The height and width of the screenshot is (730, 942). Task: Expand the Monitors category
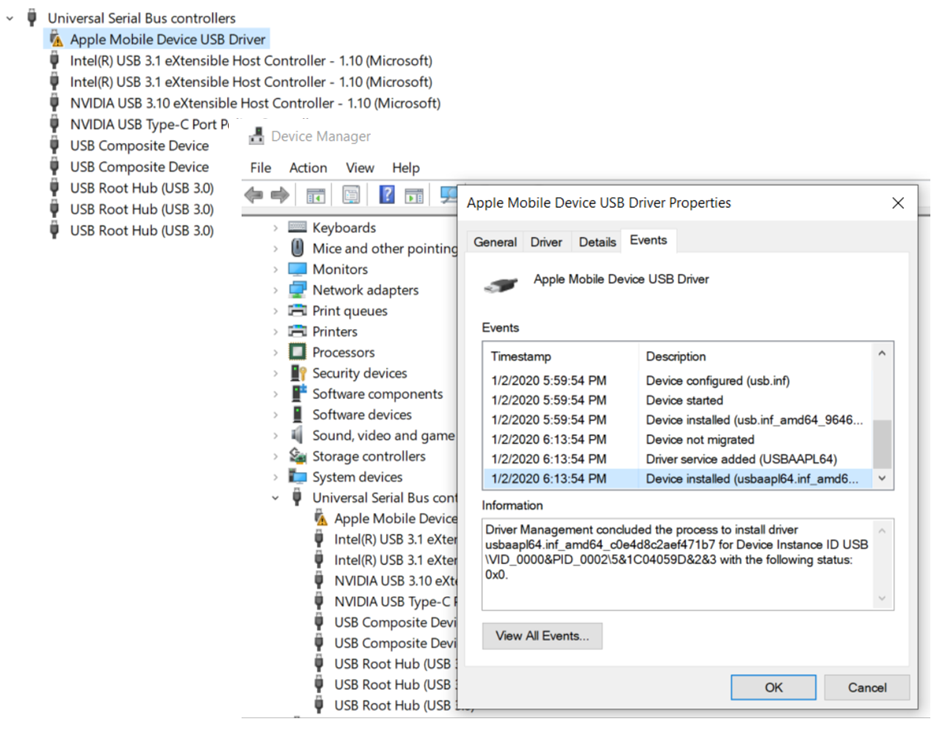(x=275, y=269)
